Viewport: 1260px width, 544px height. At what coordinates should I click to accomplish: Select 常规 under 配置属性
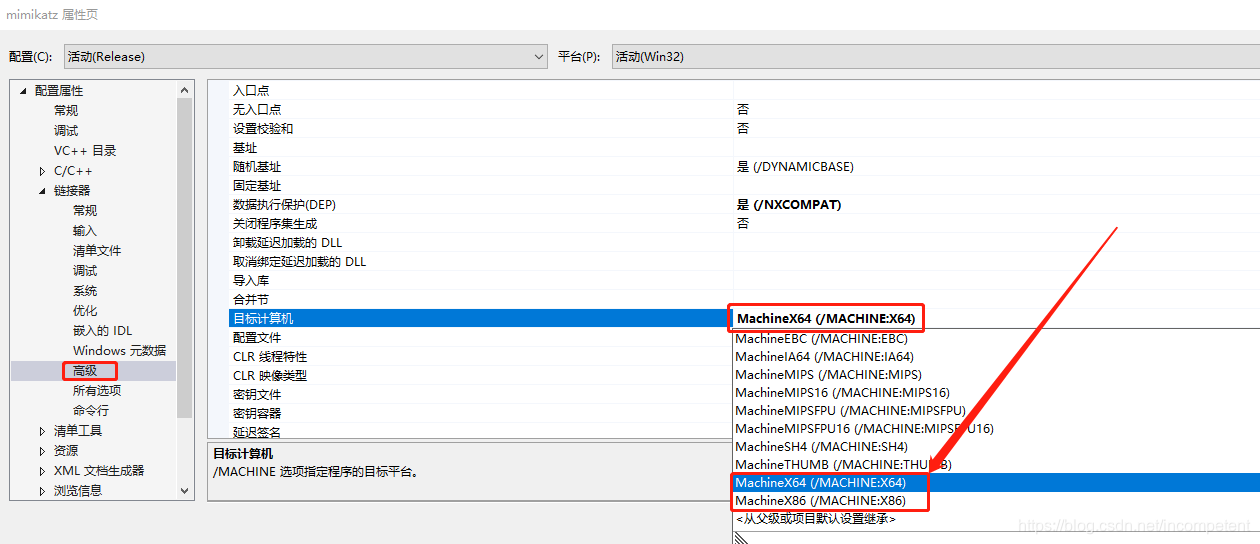coord(66,111)
